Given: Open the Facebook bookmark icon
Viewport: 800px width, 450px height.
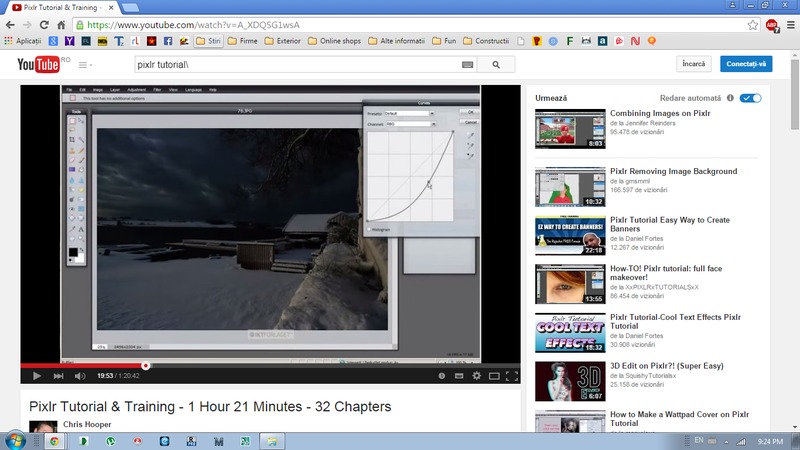Looking at the screenshot, I should click(168, 41).
